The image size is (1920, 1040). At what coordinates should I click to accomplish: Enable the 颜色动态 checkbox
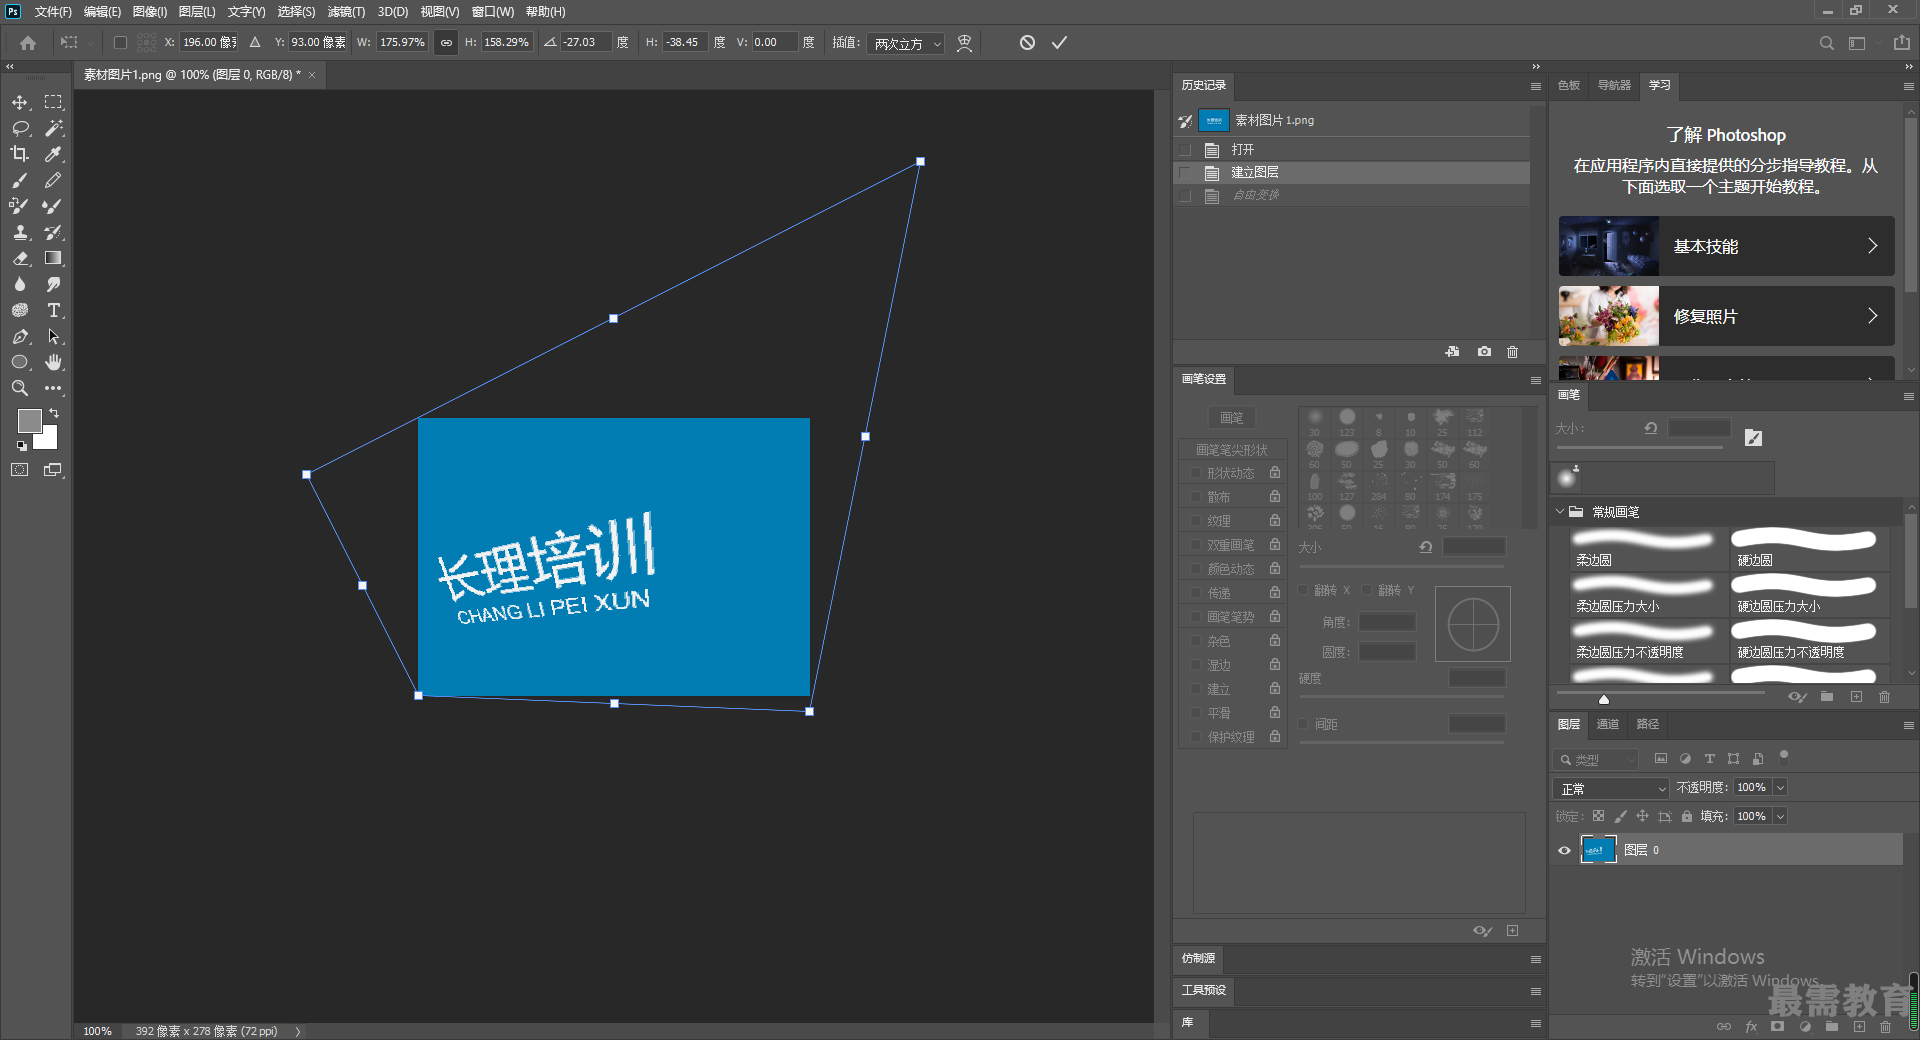coord(1194,569)
